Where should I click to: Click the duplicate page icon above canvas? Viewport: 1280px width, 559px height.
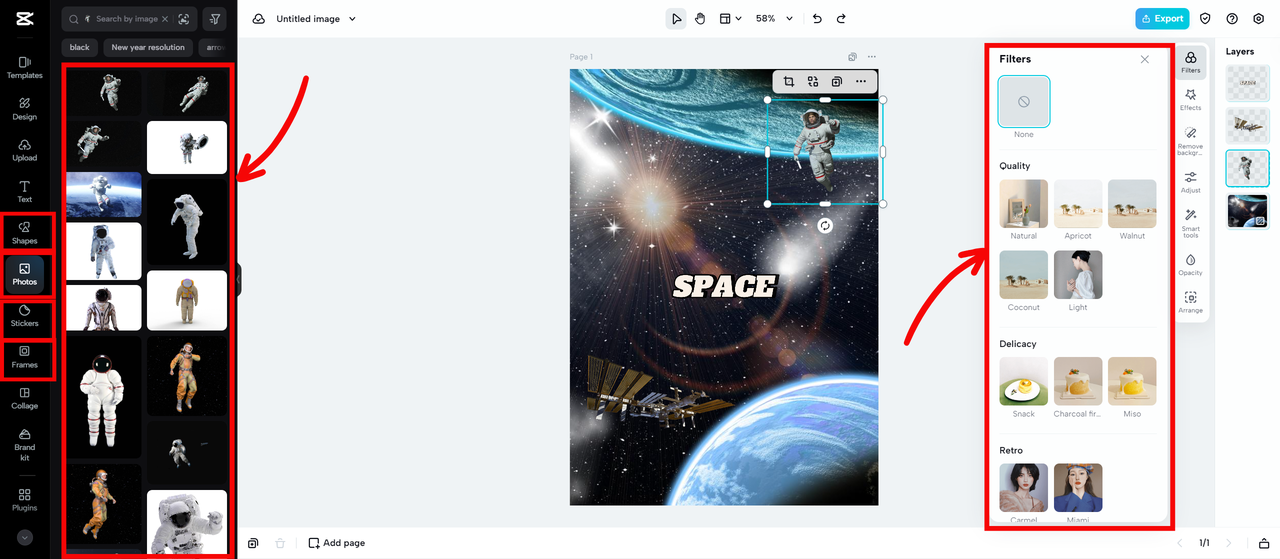pyautogui.click(x=852, y=57)
